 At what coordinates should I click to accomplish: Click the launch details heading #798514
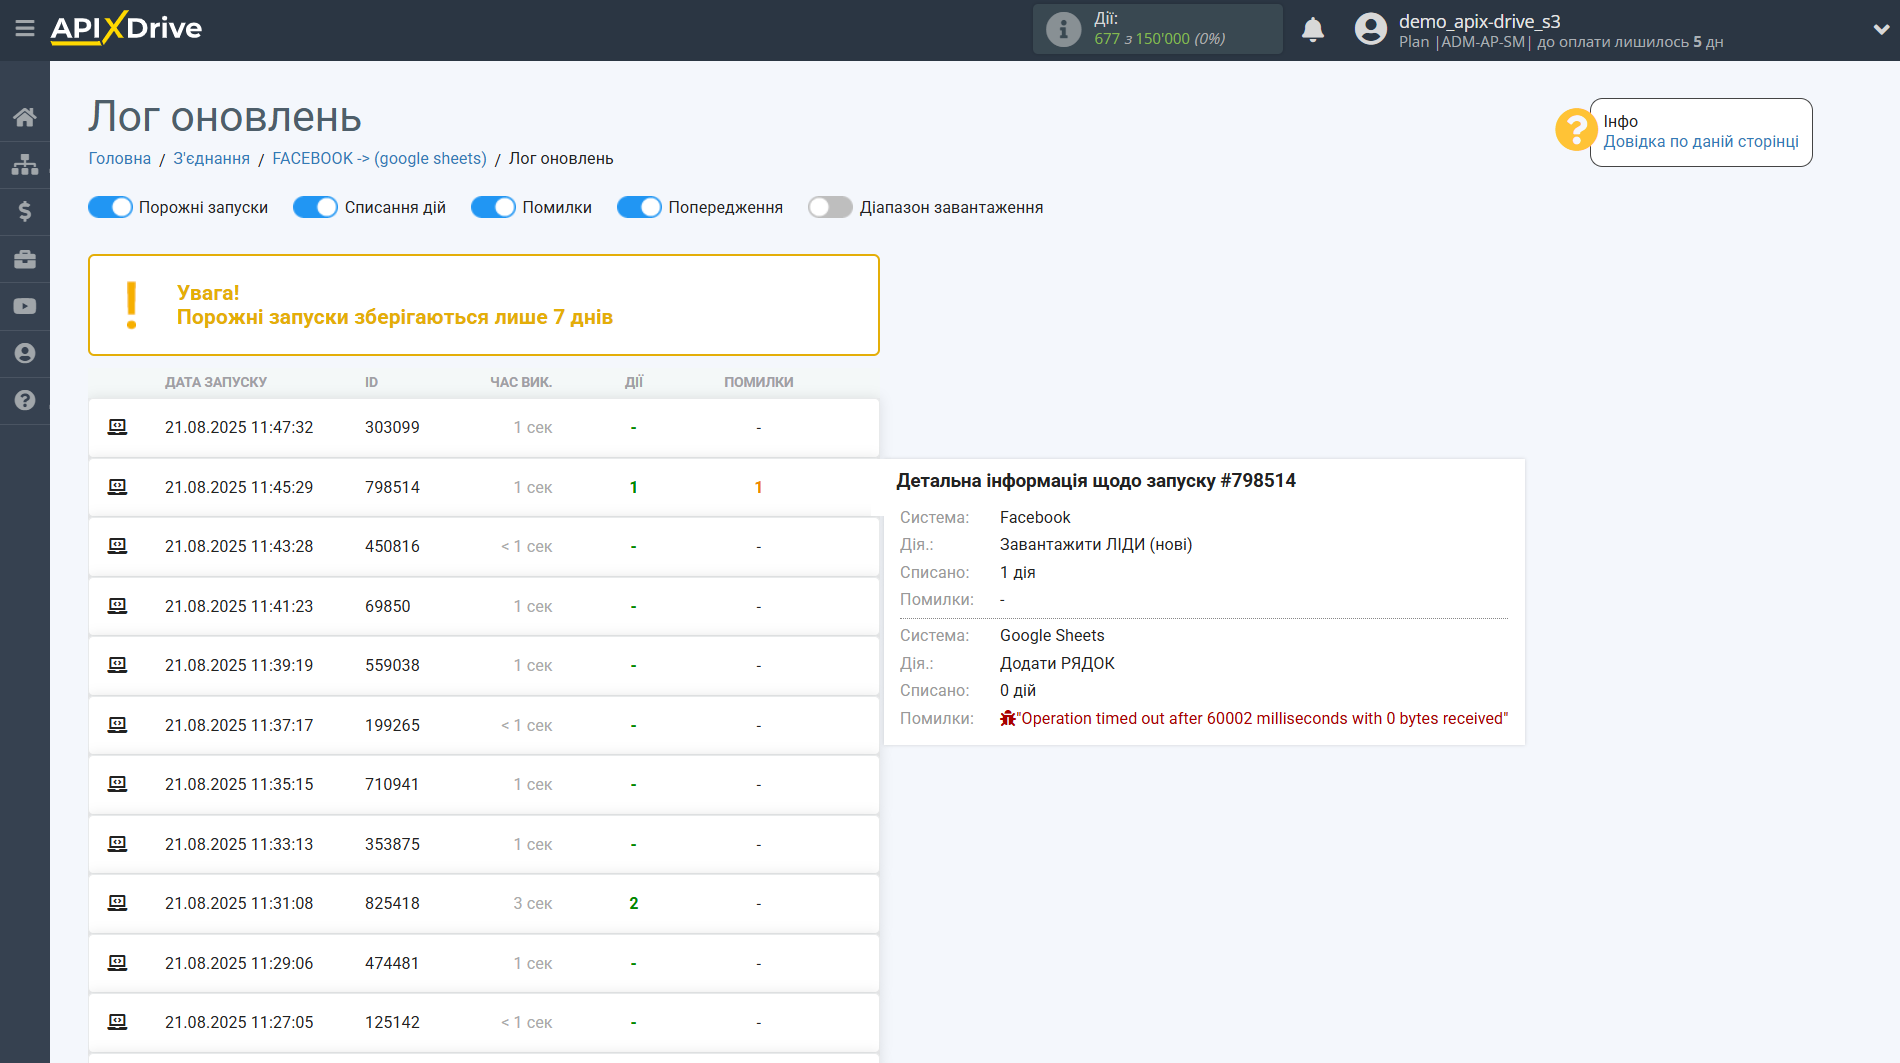point(1096,480)
